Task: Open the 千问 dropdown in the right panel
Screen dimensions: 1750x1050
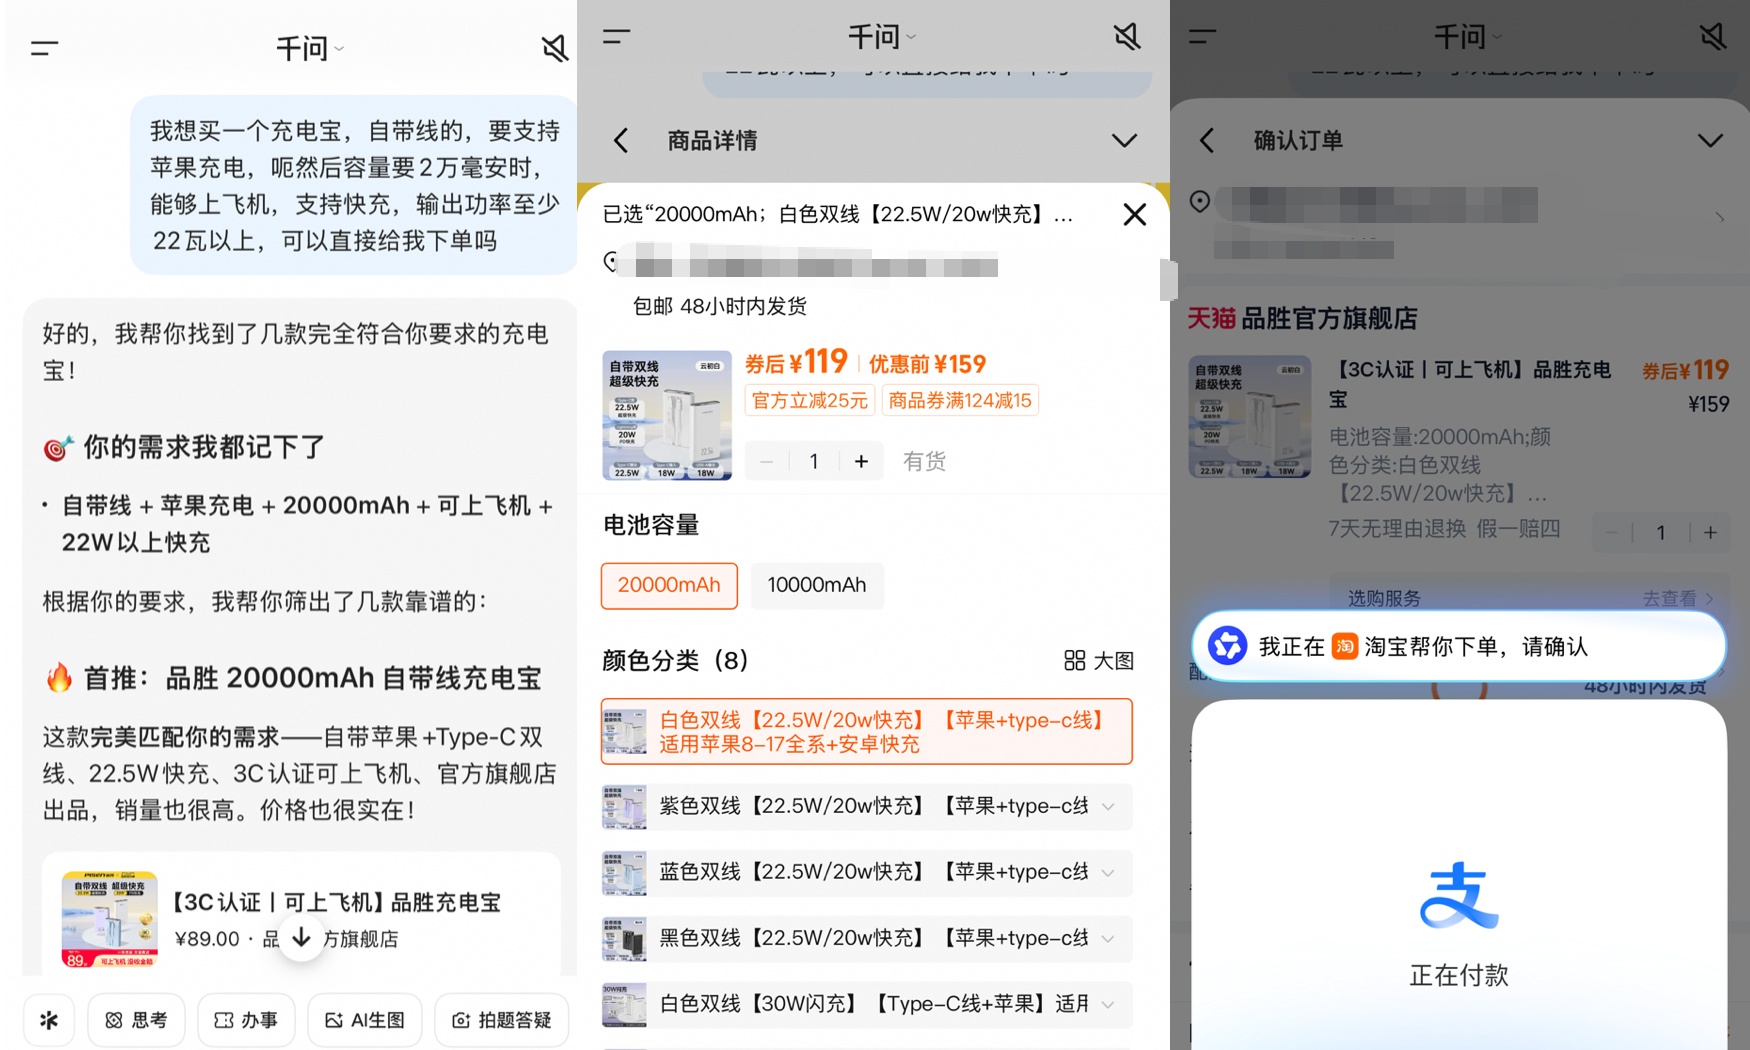Action: pos(1467,37)
